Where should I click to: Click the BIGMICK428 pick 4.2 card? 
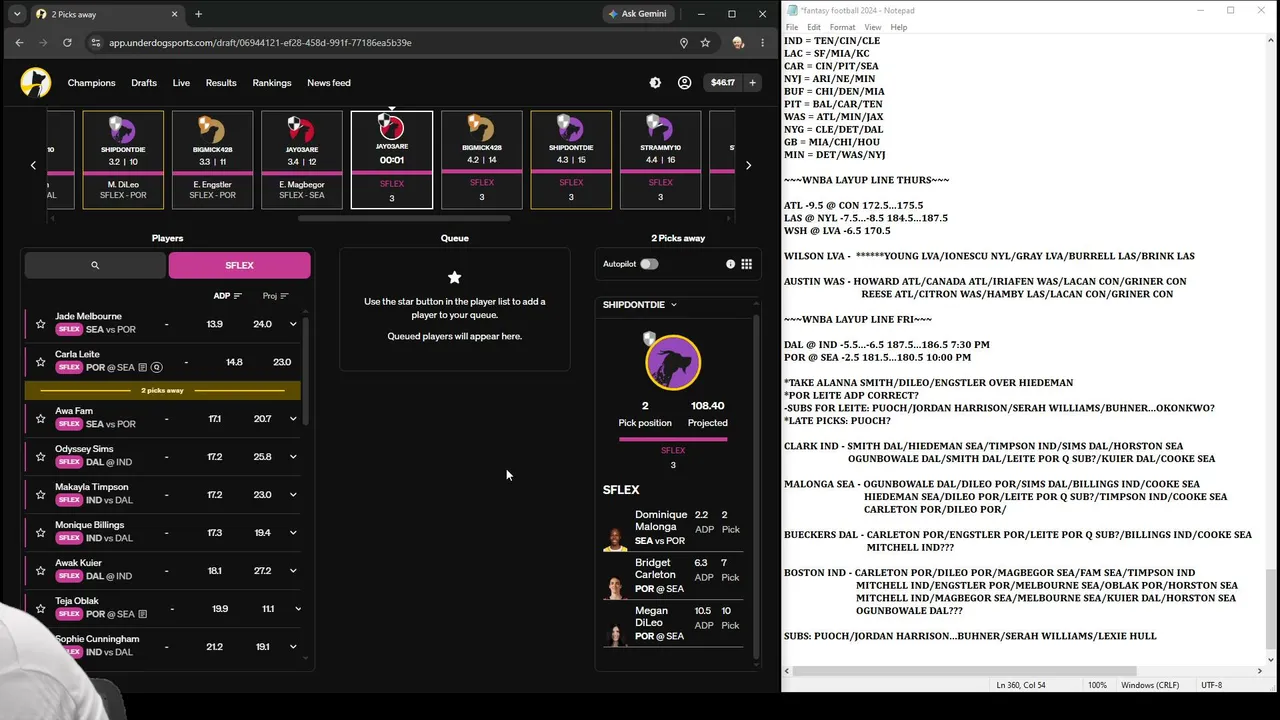tap(481, 160)
